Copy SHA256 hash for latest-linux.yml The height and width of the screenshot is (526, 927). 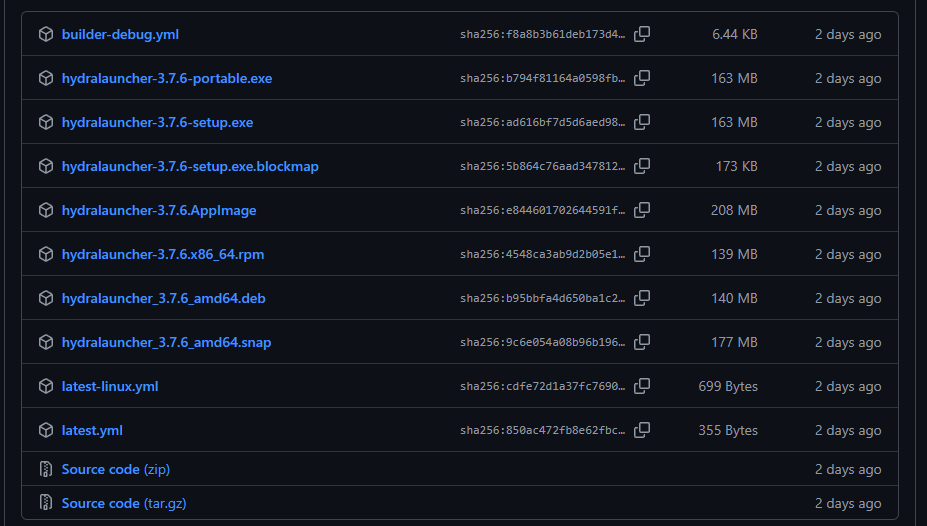[x=642, y=386]
